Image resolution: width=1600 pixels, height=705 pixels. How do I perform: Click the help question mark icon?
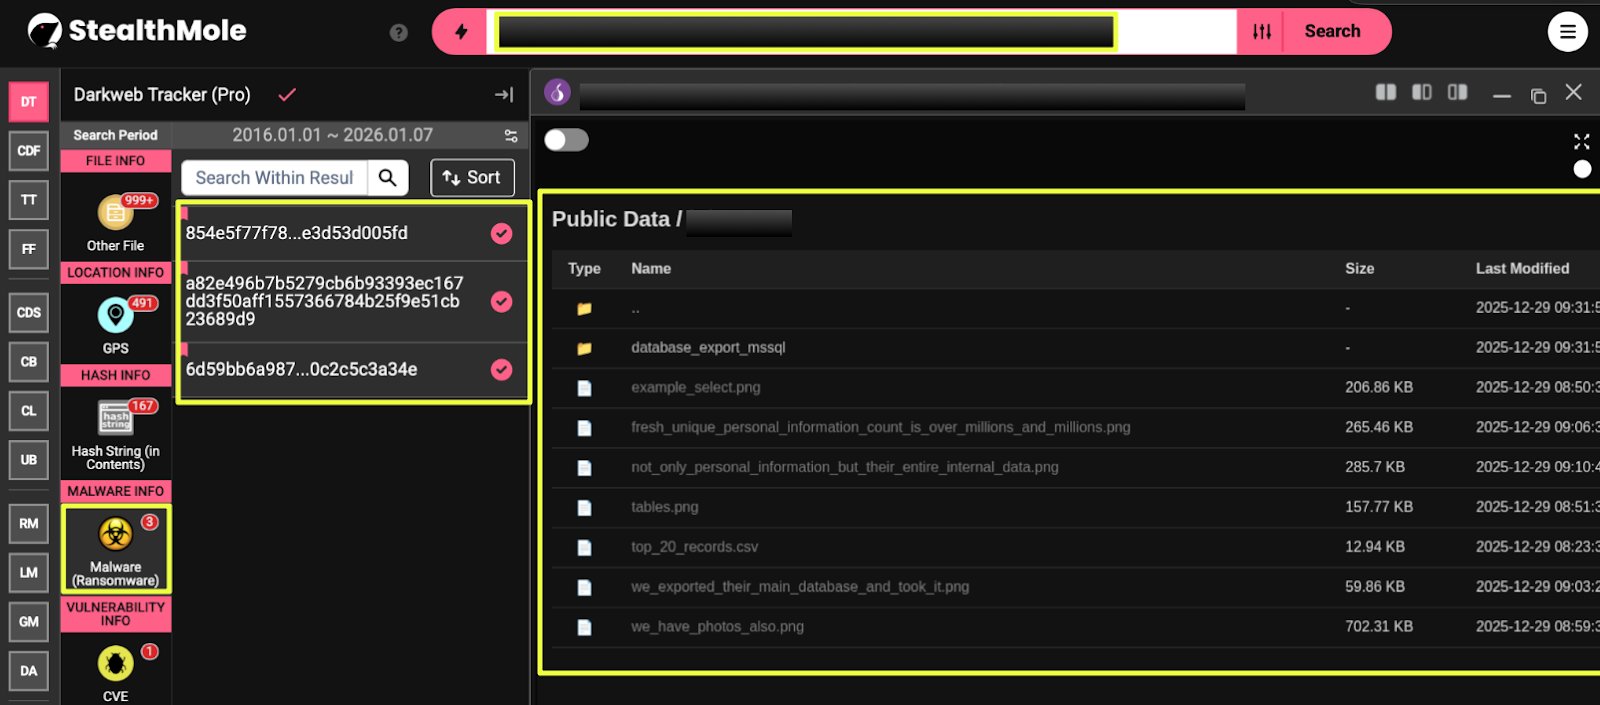click(x=398, y=33)
